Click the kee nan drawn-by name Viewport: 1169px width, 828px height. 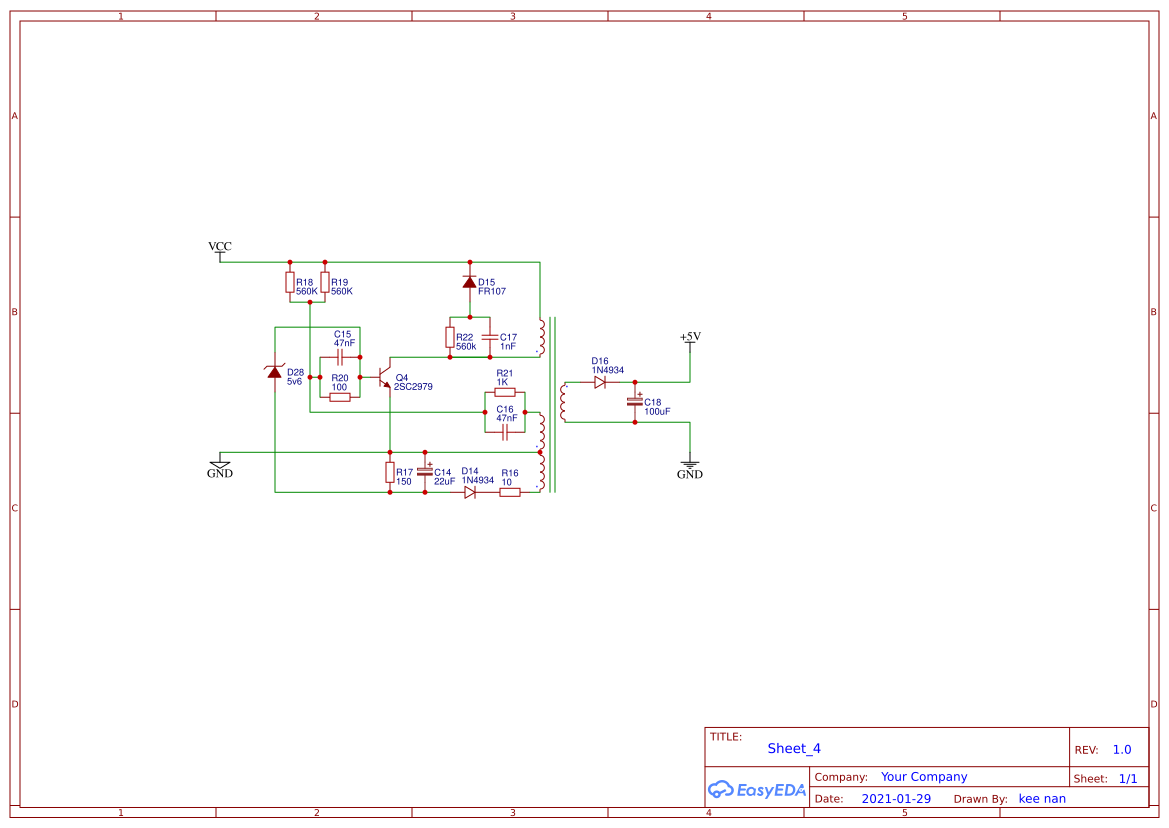(x=1041, y=798)
